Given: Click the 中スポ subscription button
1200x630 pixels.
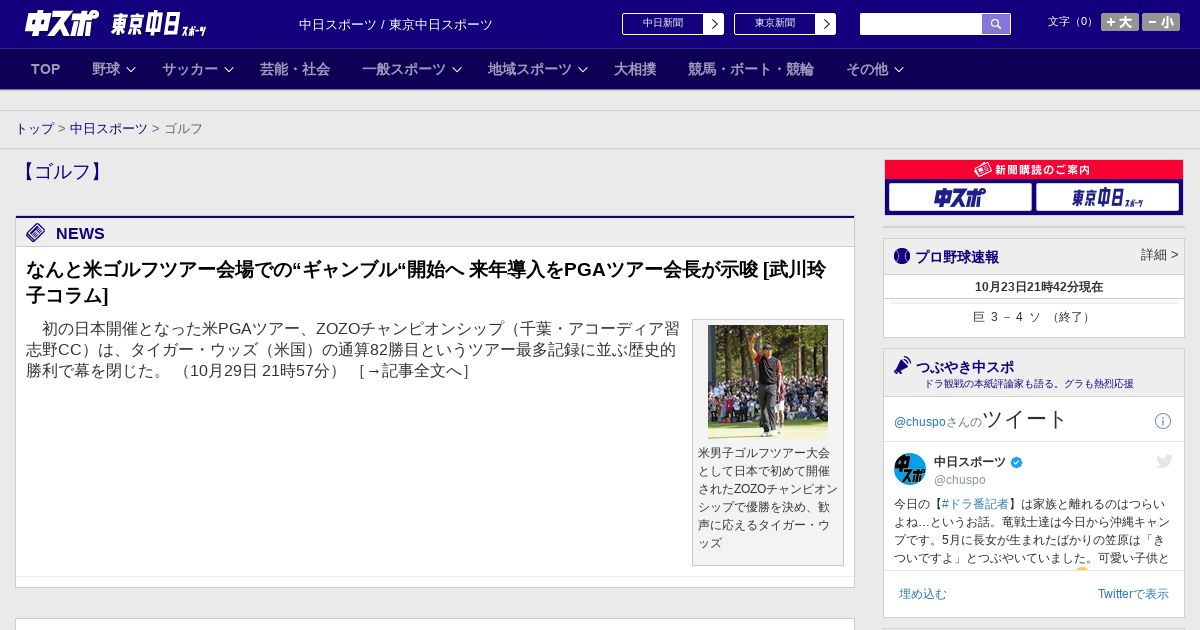Looking at the screenshot, I should point(960,197).
